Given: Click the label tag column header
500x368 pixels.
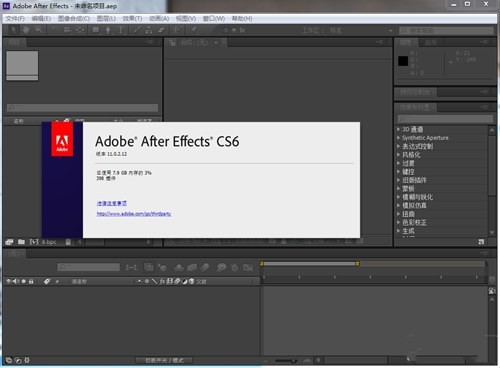Looking at the screenshot, I should click(47, 281).
